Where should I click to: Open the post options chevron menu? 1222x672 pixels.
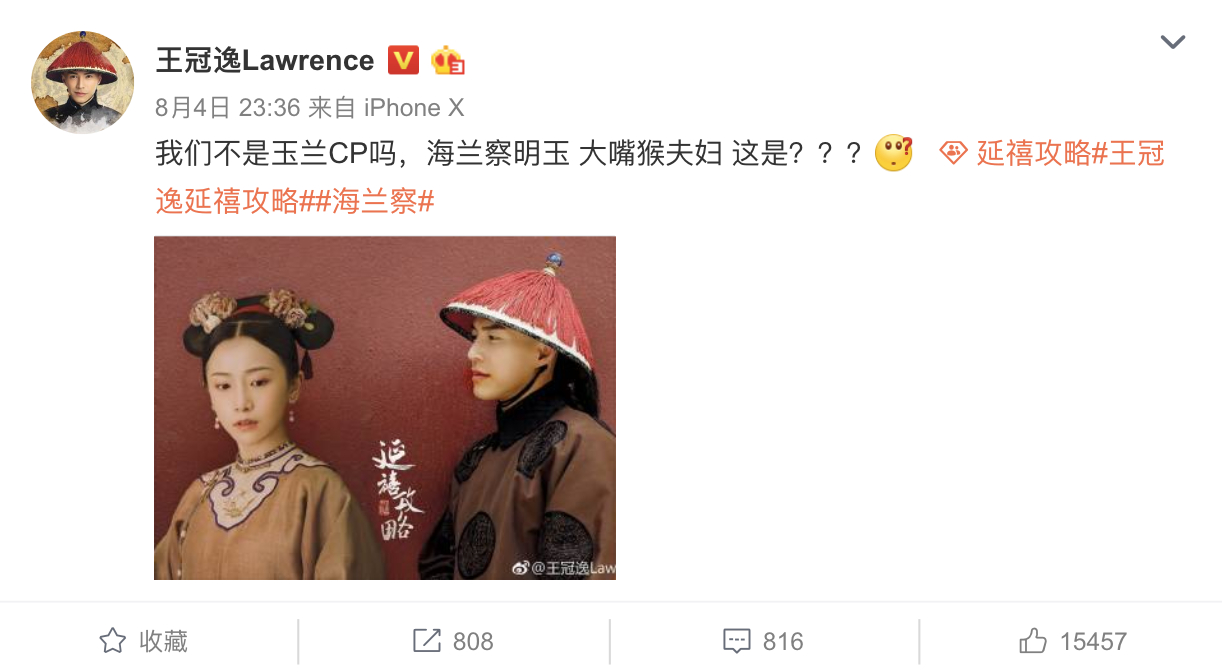(x=1172, y=42)
